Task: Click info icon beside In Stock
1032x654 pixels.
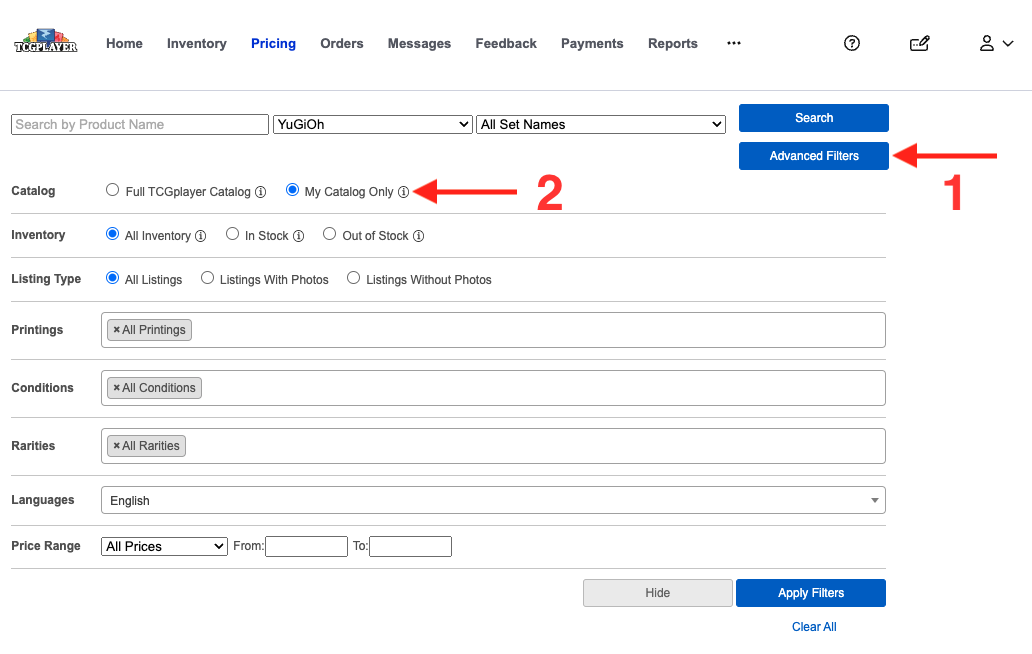Action: click(299, 236)
